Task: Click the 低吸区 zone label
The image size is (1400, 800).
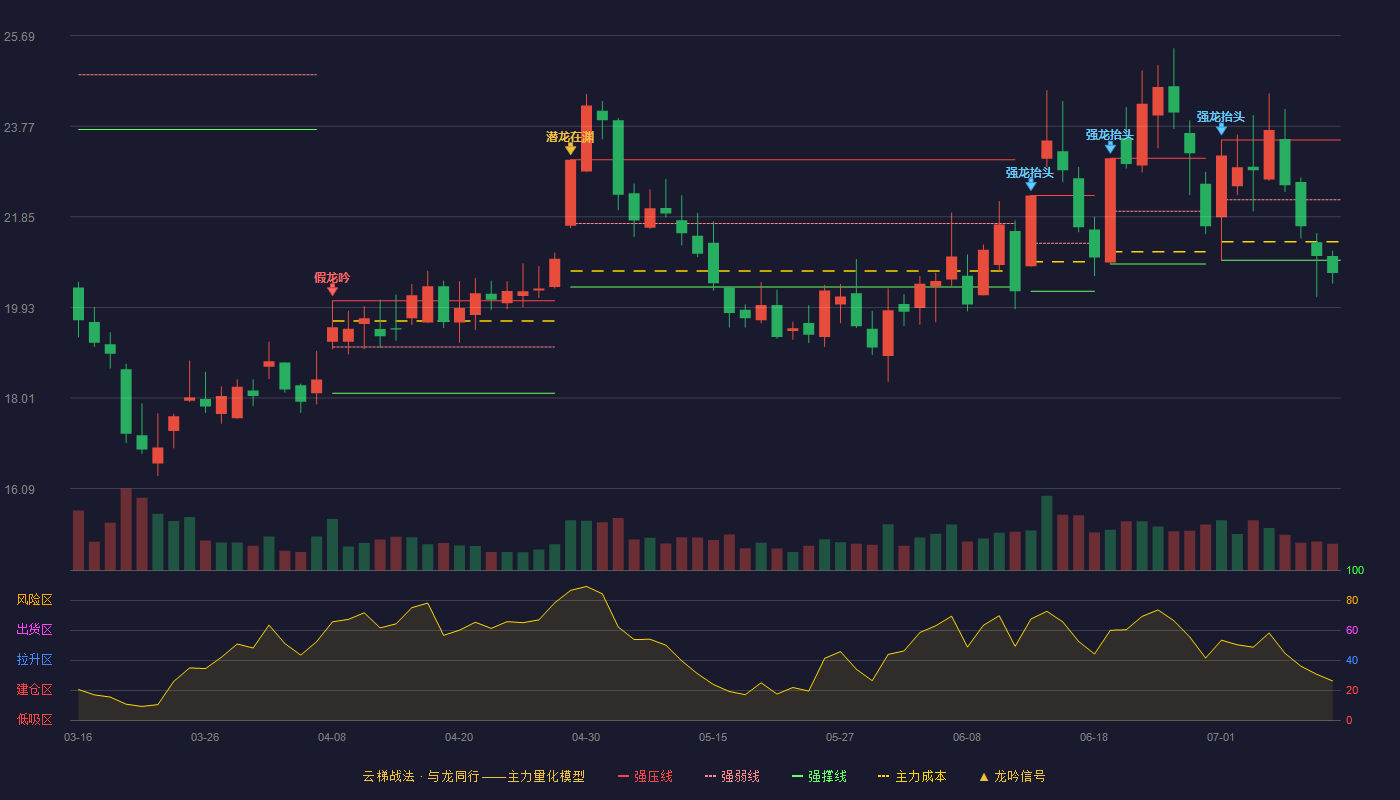Action: click(x=34, y=719)
